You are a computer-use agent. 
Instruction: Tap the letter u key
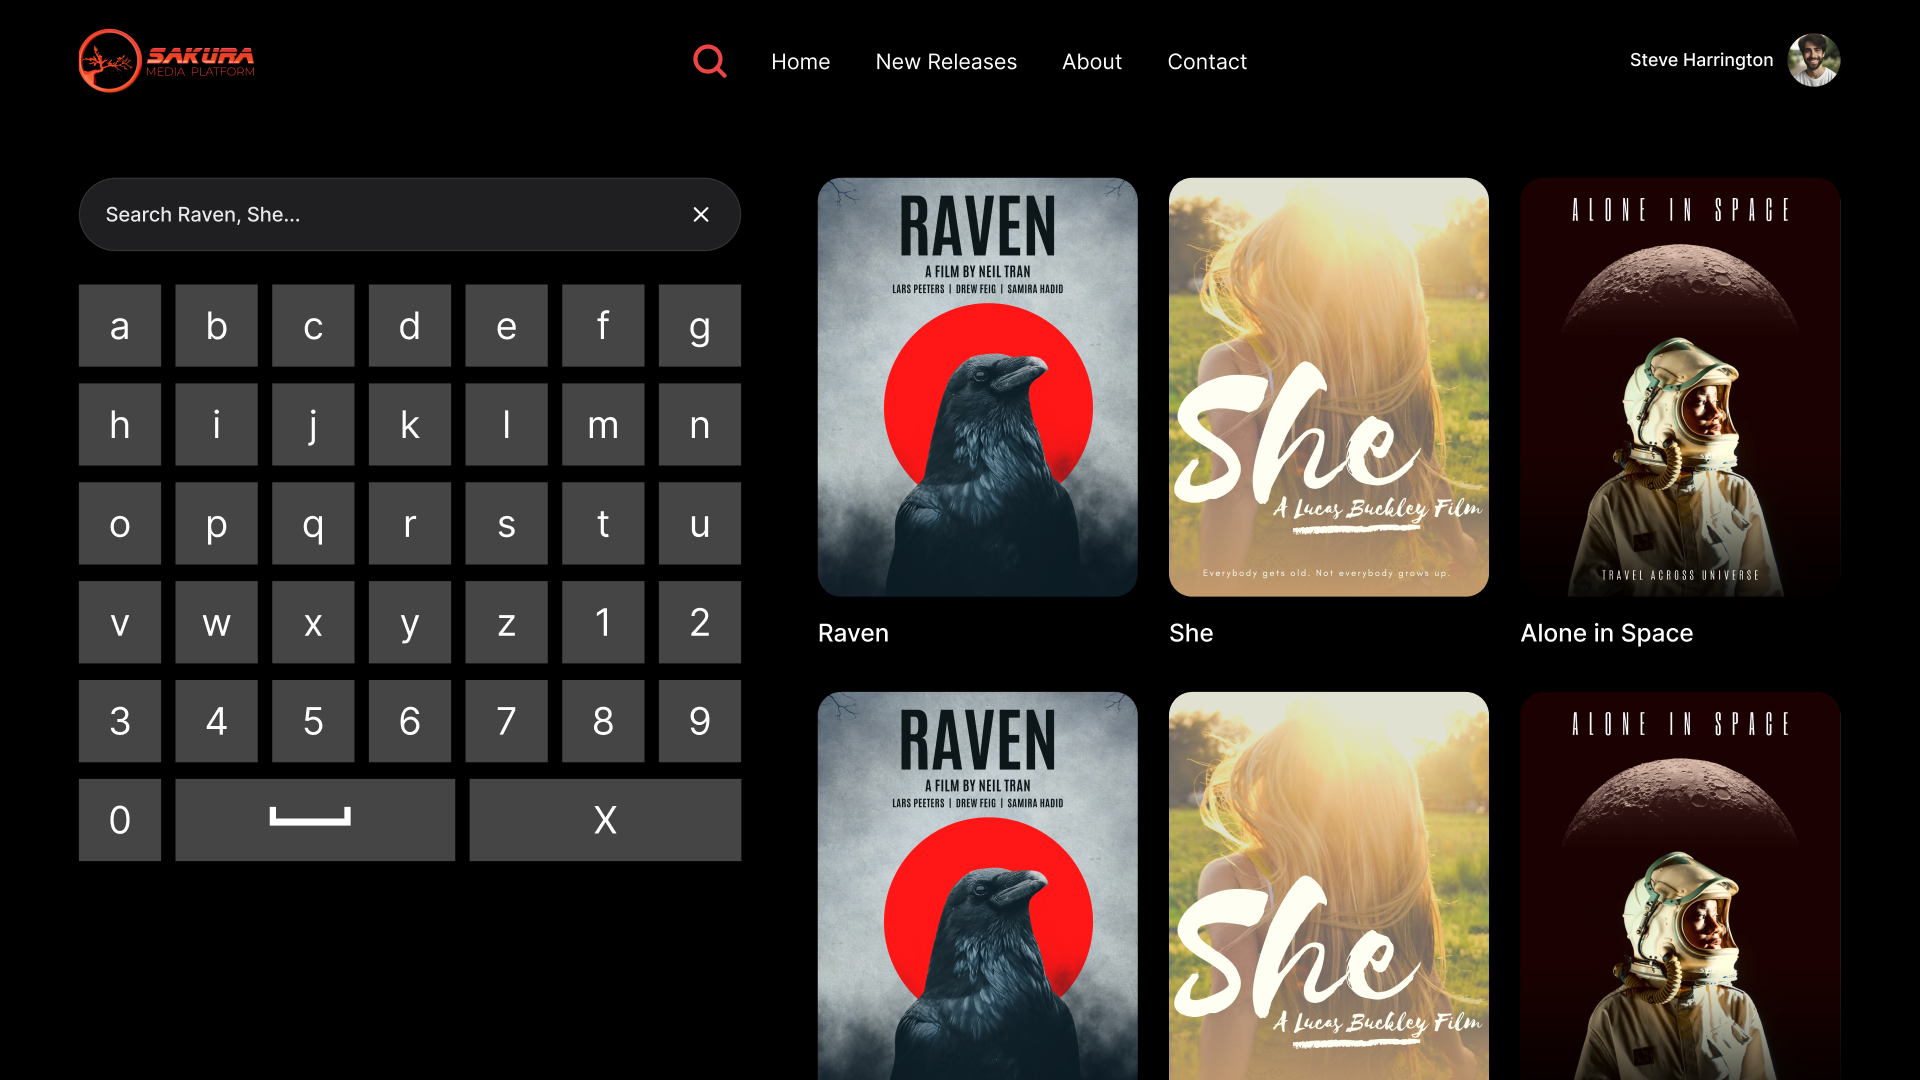tap(700, 524)
